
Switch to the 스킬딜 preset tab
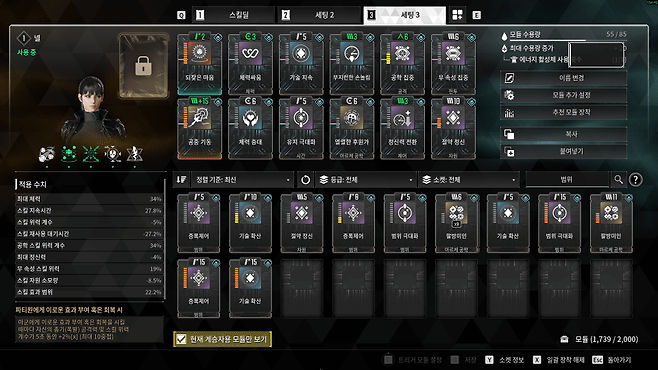[x=234, y=15]
